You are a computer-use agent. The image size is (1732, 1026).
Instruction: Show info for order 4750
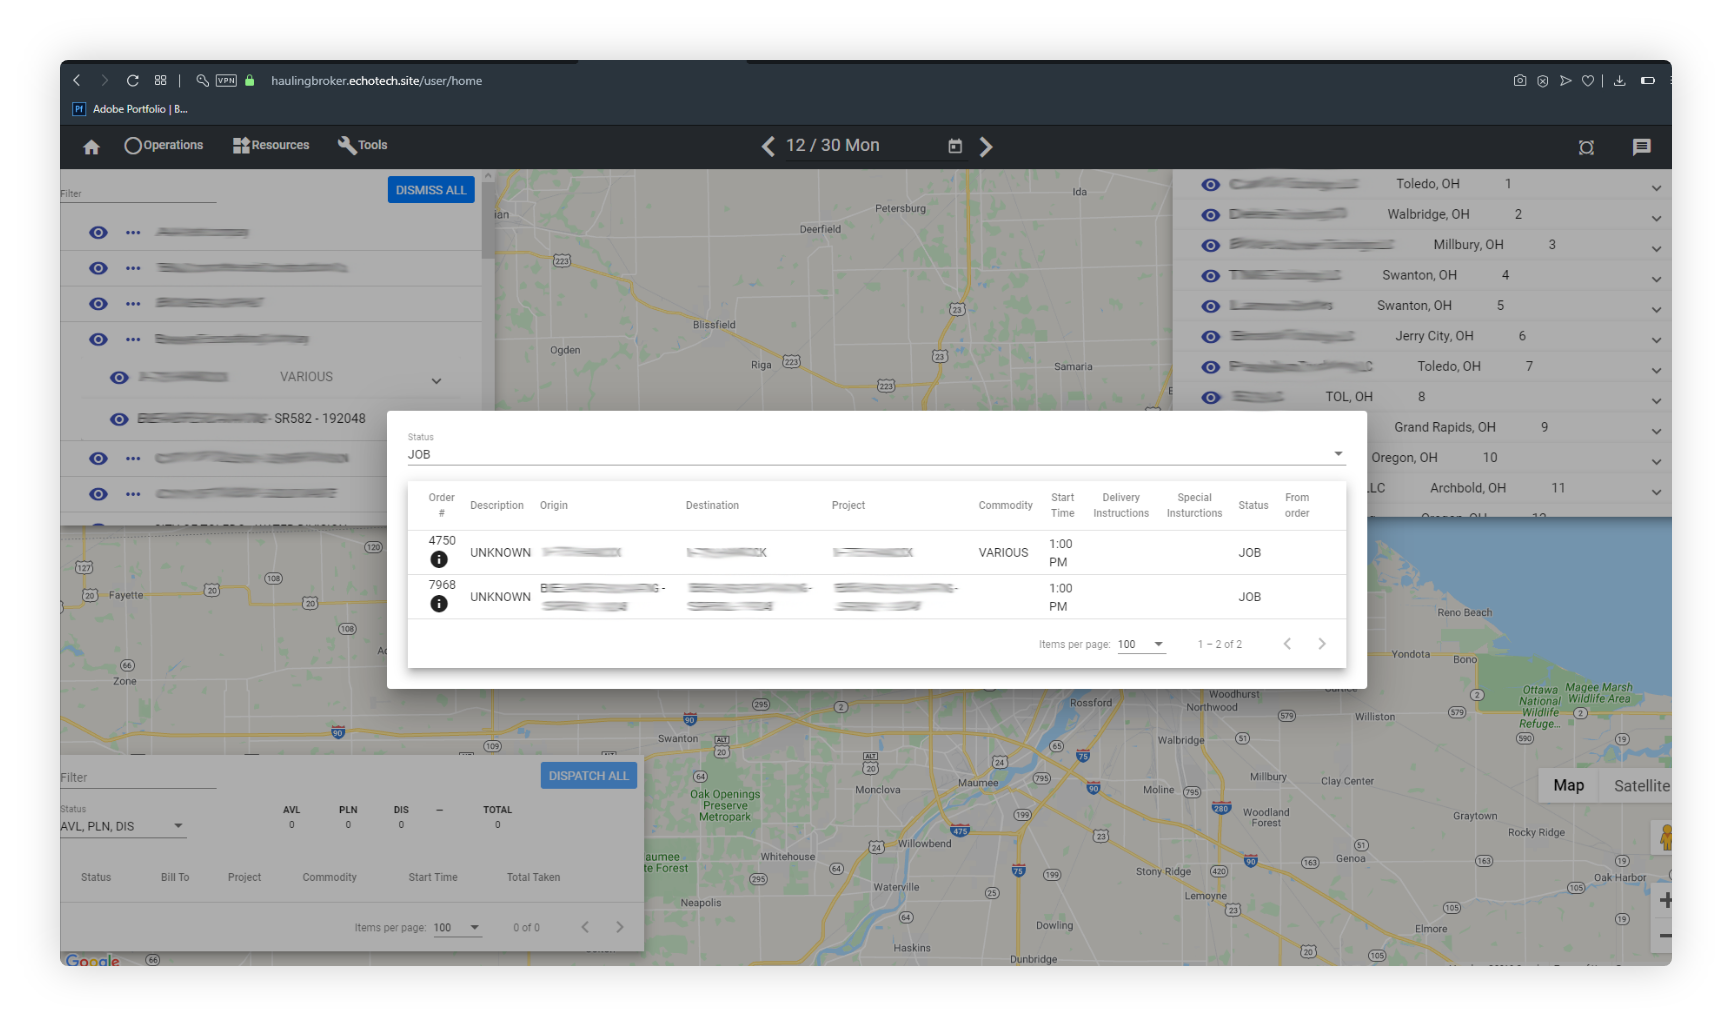pos(439,560)
